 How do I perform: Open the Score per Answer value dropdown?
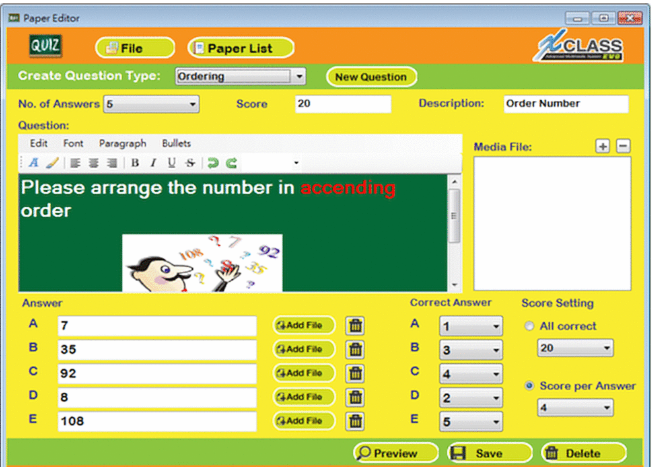click(575, 407)
